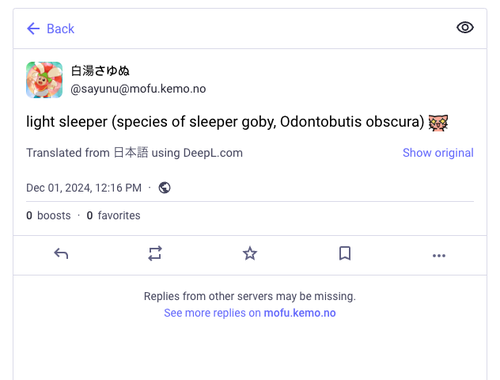Open the 白湯さゆぬ display name

pos(100,71)
